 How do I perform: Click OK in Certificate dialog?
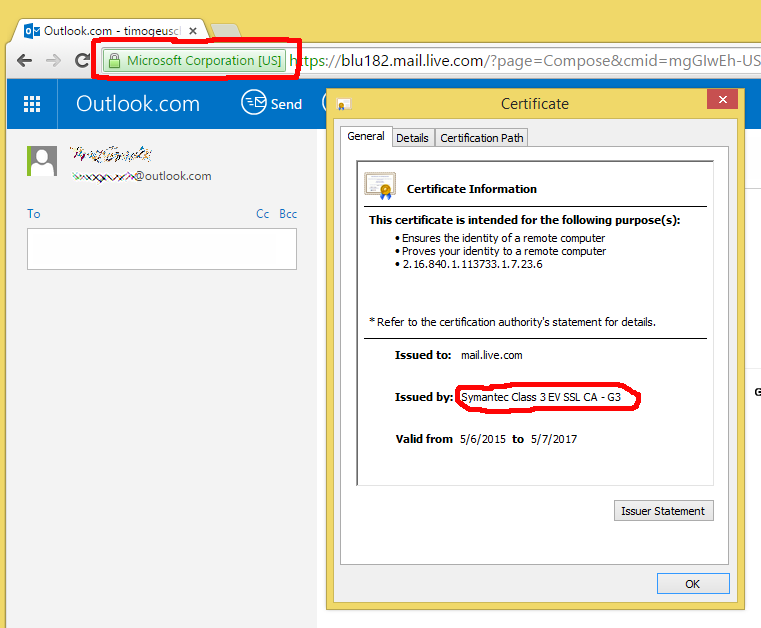(x=693, y=583)
